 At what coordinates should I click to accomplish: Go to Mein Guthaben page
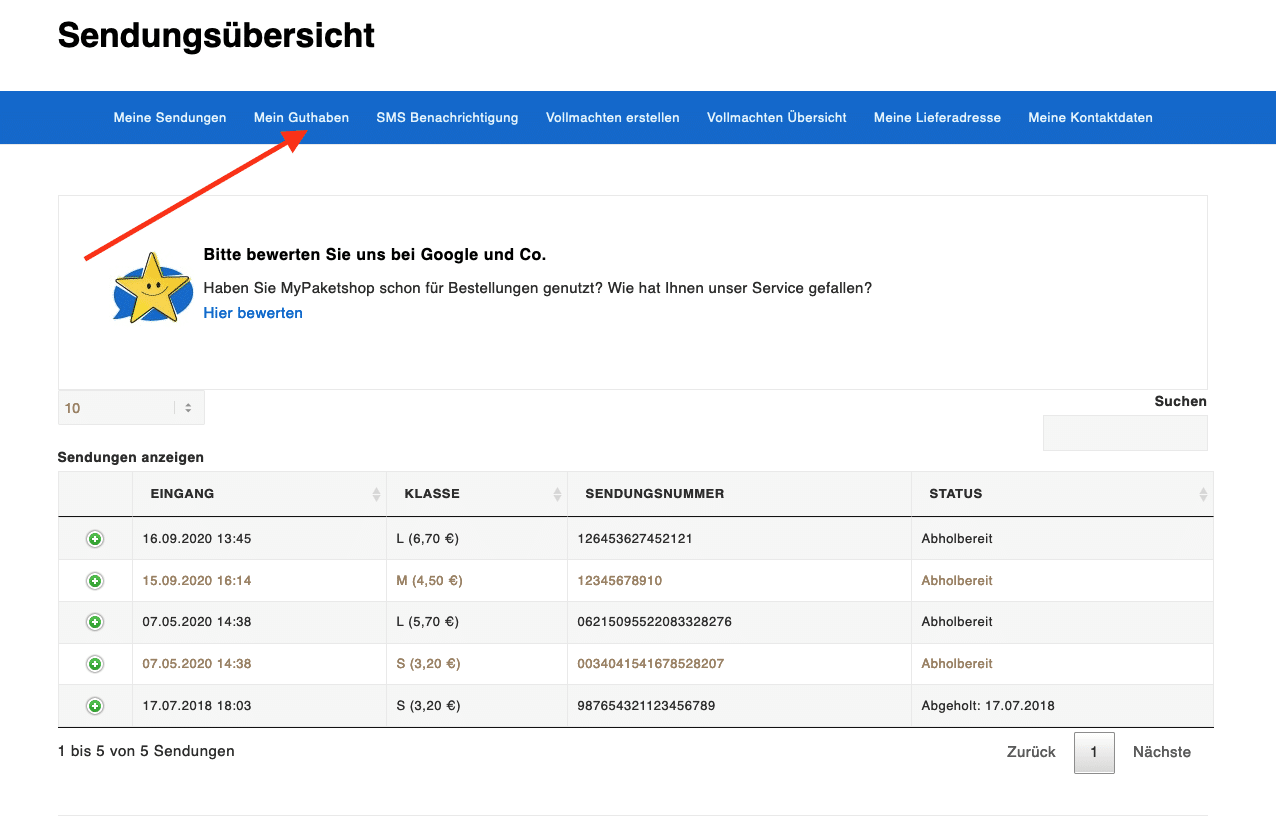tap(301, 118)
